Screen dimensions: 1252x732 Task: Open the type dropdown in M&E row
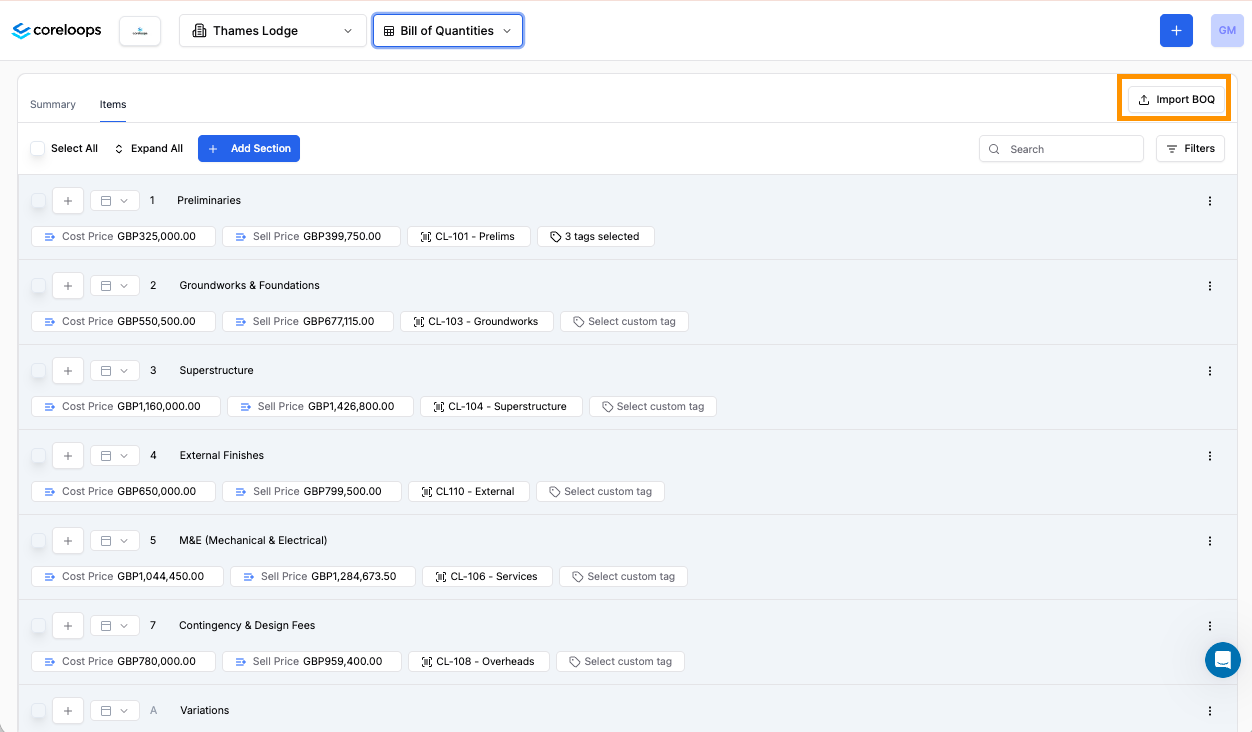[114, 541]
